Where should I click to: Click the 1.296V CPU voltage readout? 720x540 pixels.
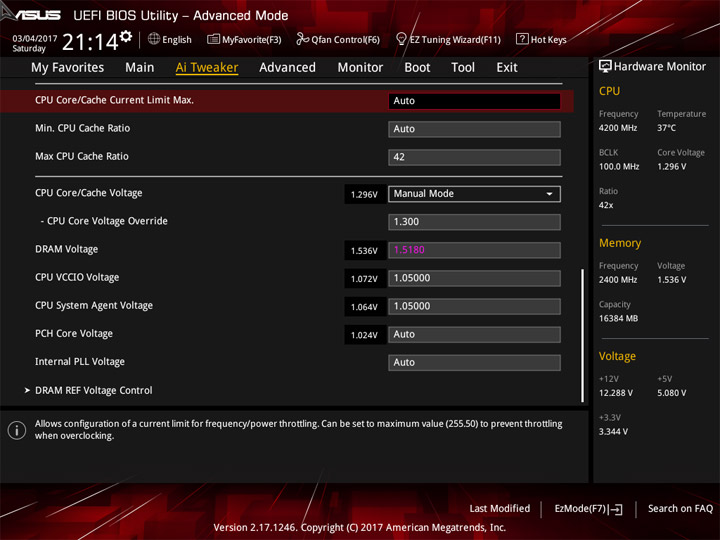click(364, 194)
